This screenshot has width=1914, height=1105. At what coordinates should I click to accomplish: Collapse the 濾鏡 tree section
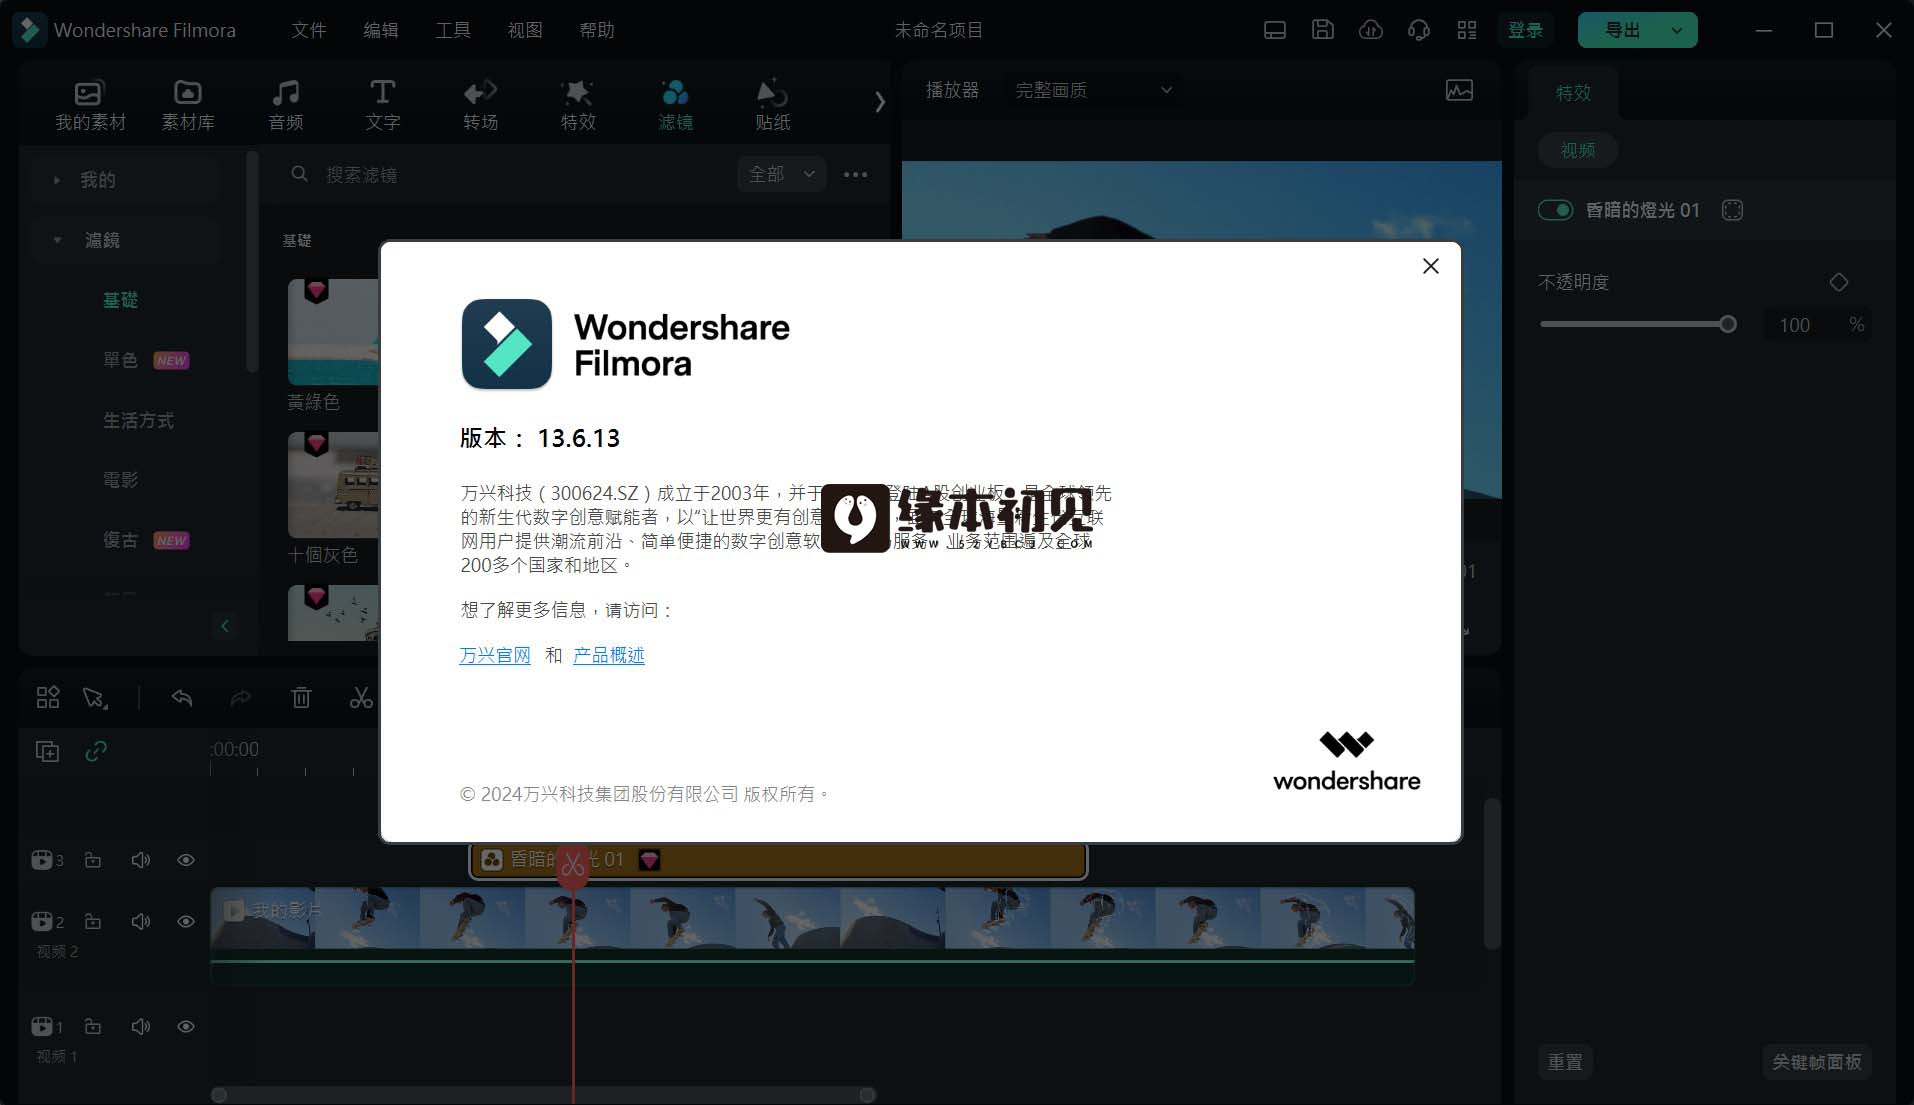57,240
